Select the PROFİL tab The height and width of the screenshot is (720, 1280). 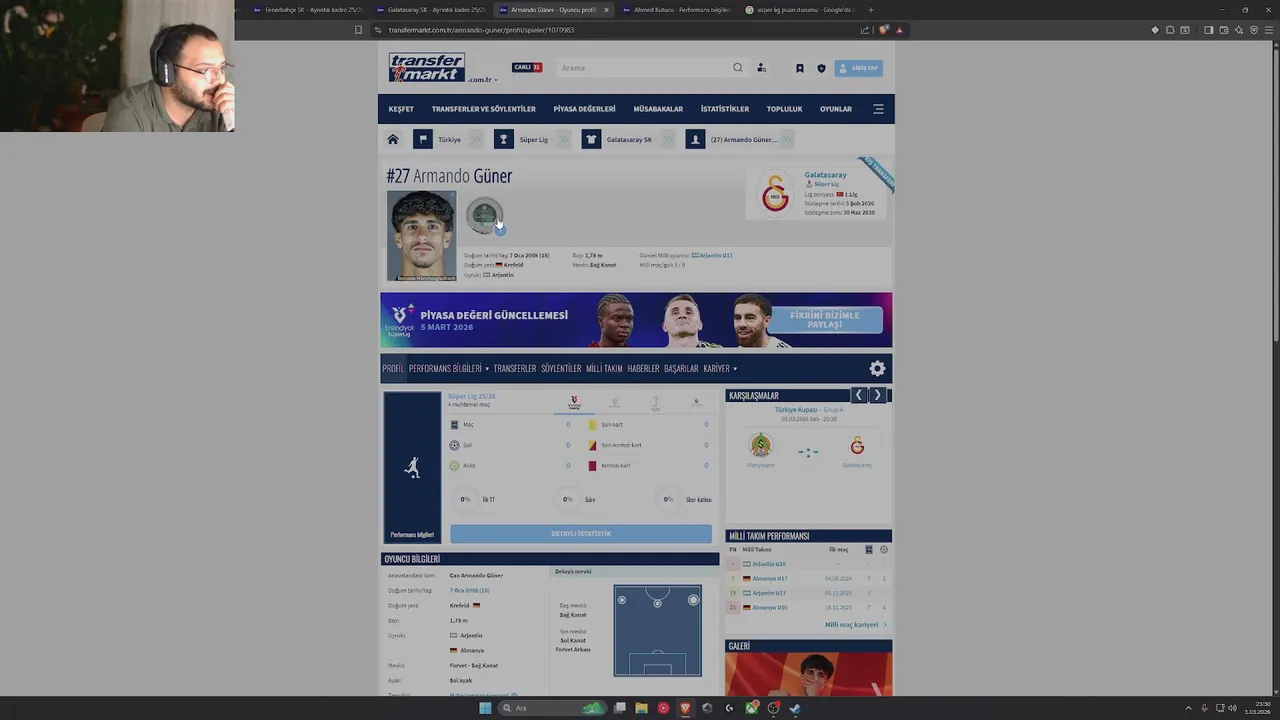point(393,368)
